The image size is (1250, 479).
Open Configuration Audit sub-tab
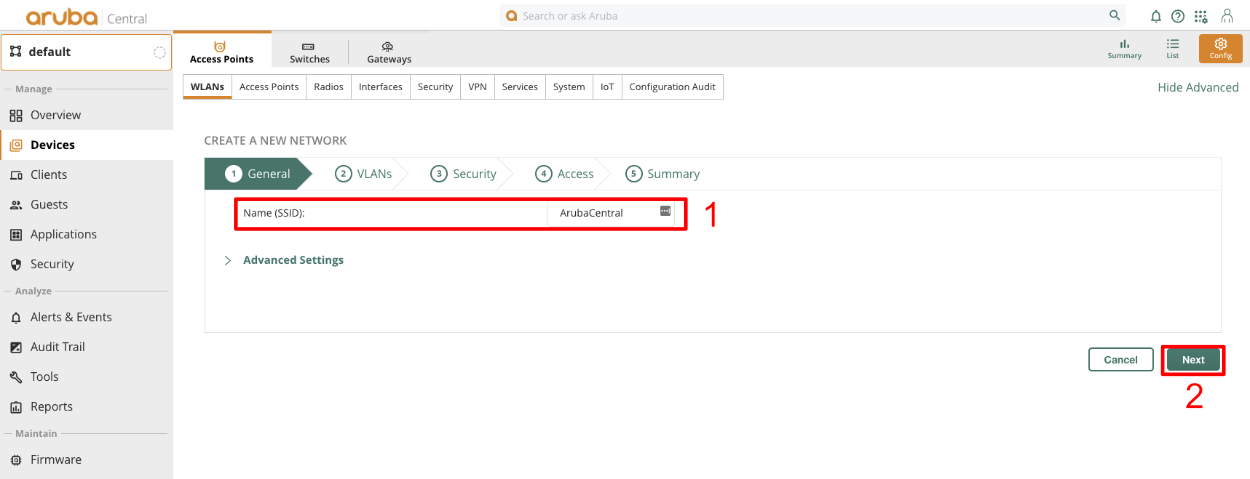672,87
